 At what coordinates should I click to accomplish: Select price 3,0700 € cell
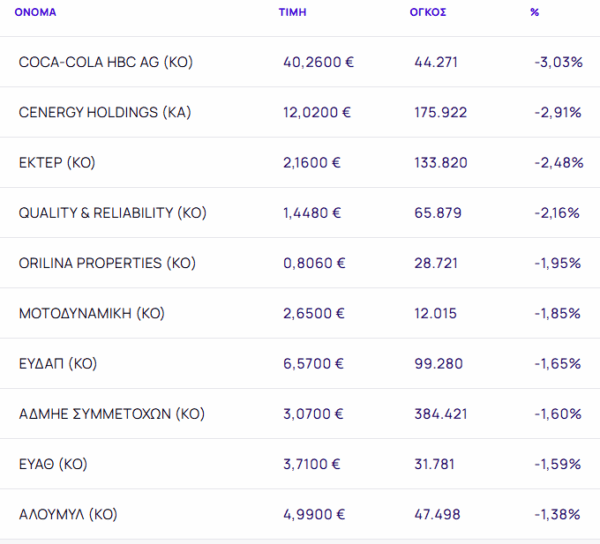click(x=313, y=414)
